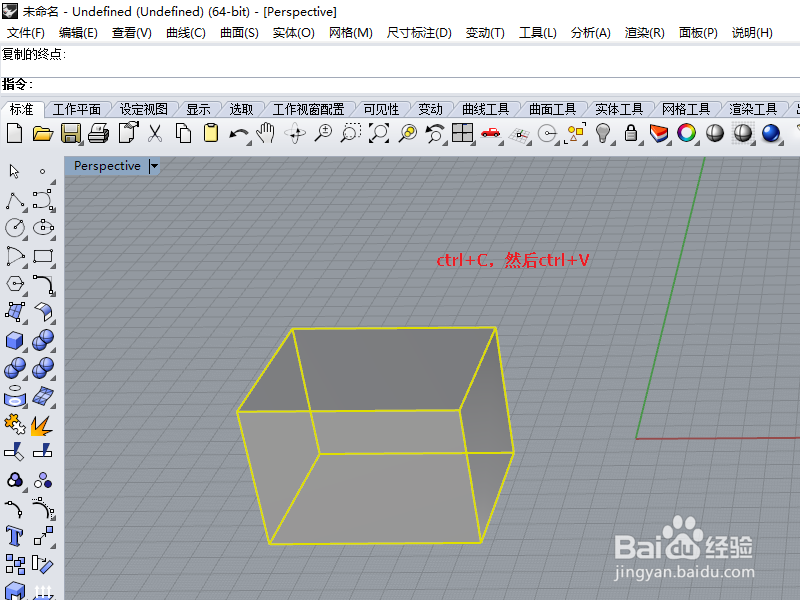
Task: Click the New file icon
Action: click(14, 134)
